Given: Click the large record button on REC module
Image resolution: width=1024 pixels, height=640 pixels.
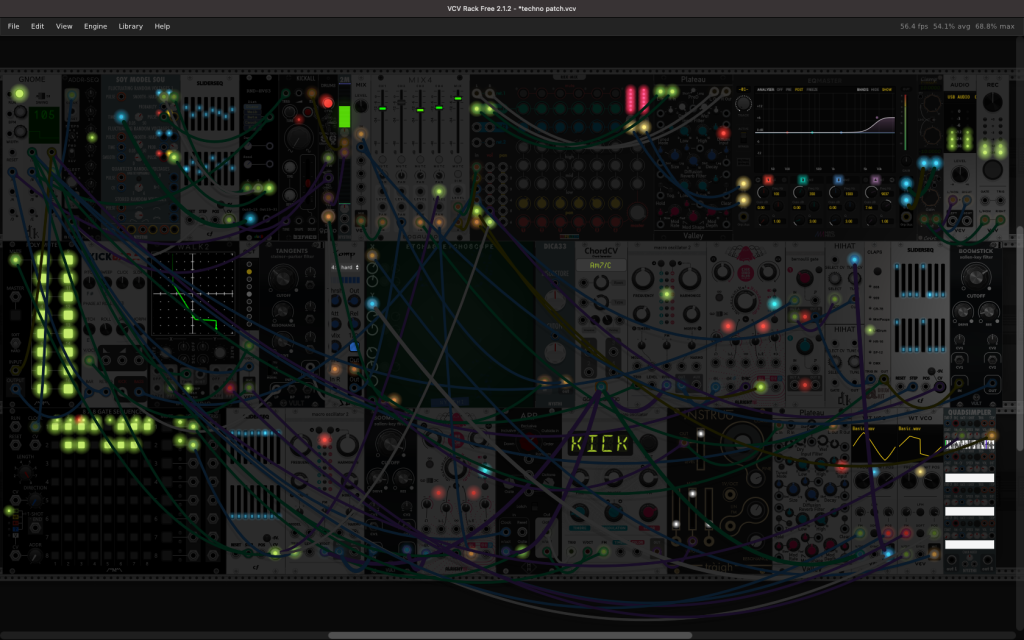Looking at the screenshot, I should coord(993,170).
